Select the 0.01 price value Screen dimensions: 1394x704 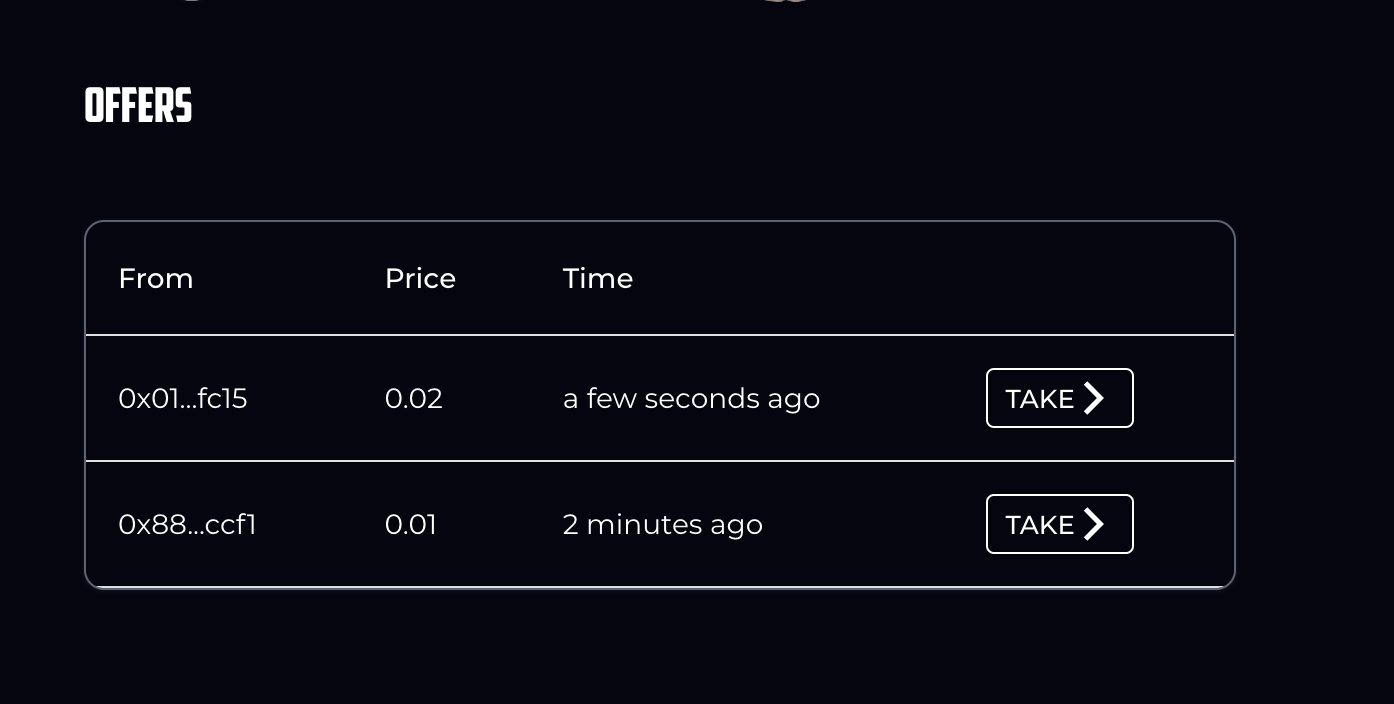tap(410, 525)
